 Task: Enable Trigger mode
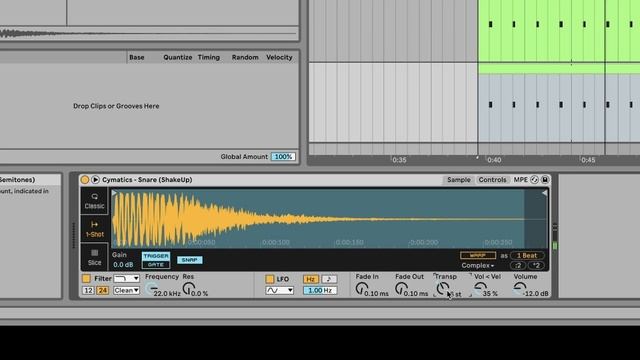[x=156, y=256]
